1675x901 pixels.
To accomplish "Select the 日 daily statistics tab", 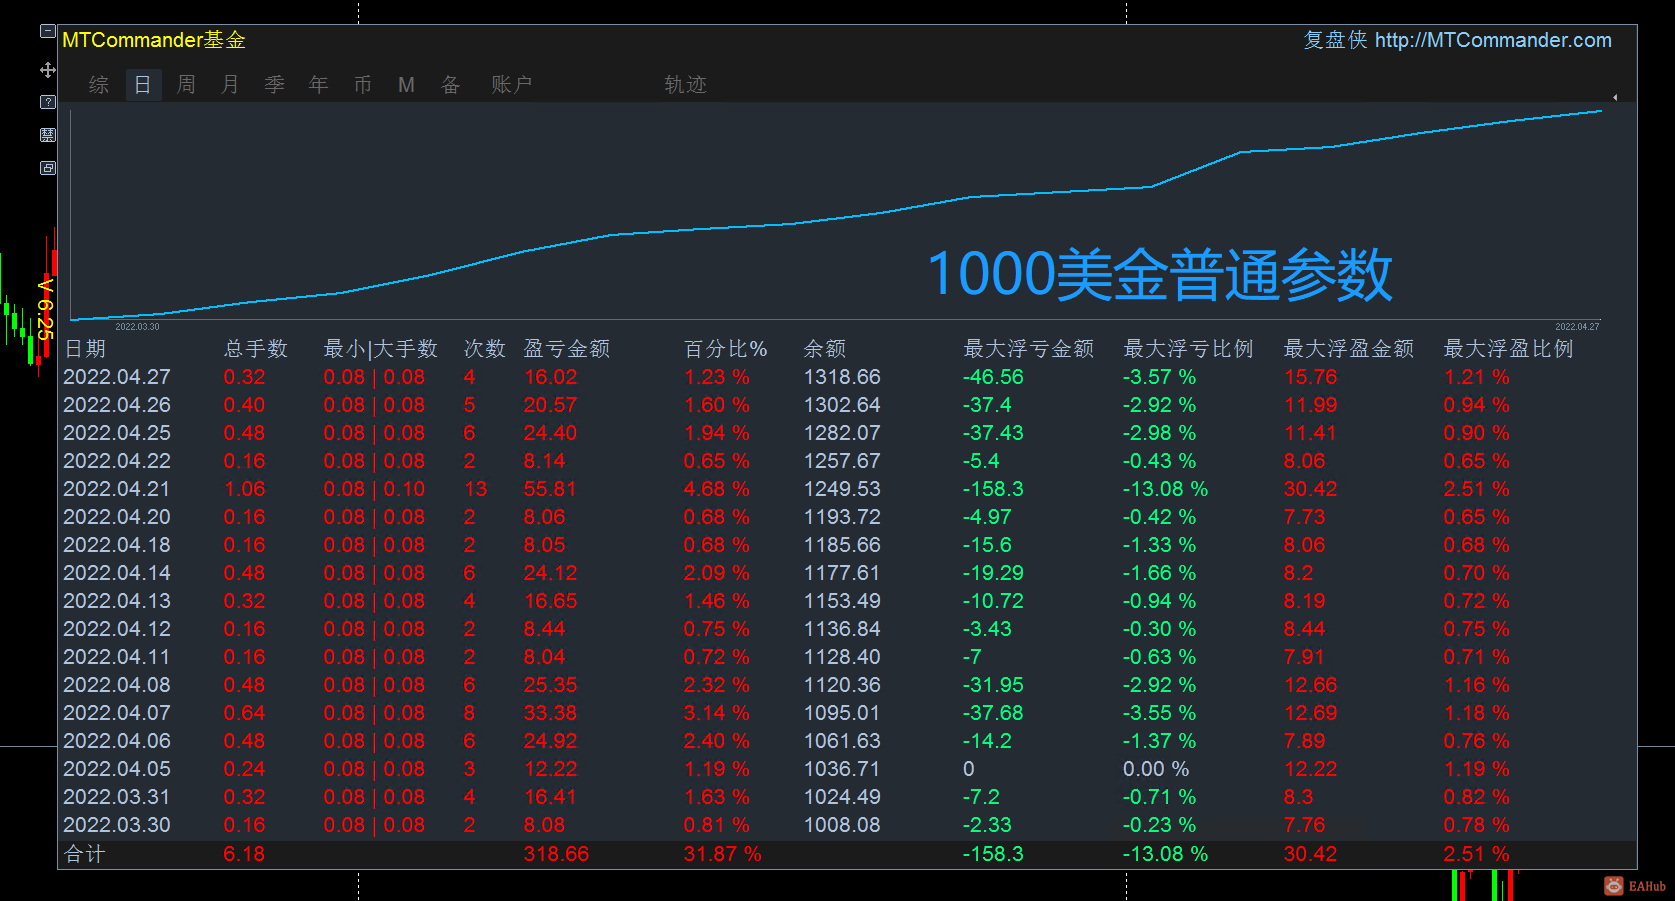I will click(x=142, y=85).
